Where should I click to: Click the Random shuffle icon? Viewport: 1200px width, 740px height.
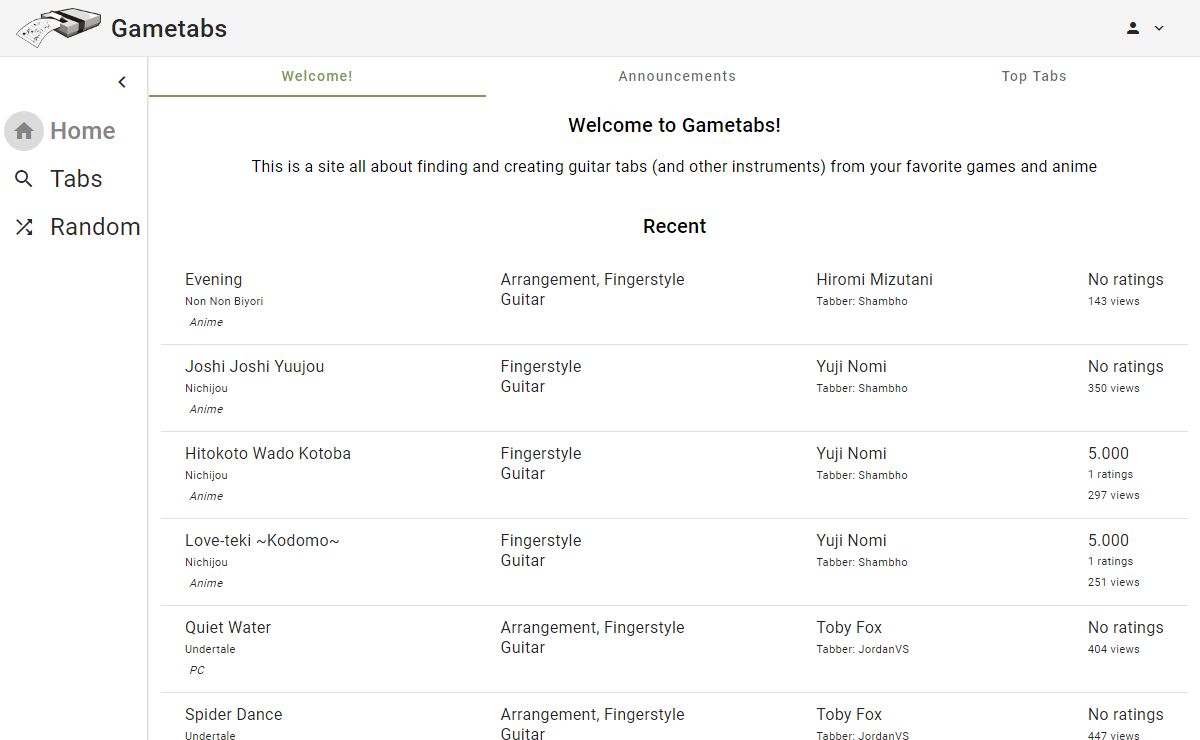pos(24,227)
